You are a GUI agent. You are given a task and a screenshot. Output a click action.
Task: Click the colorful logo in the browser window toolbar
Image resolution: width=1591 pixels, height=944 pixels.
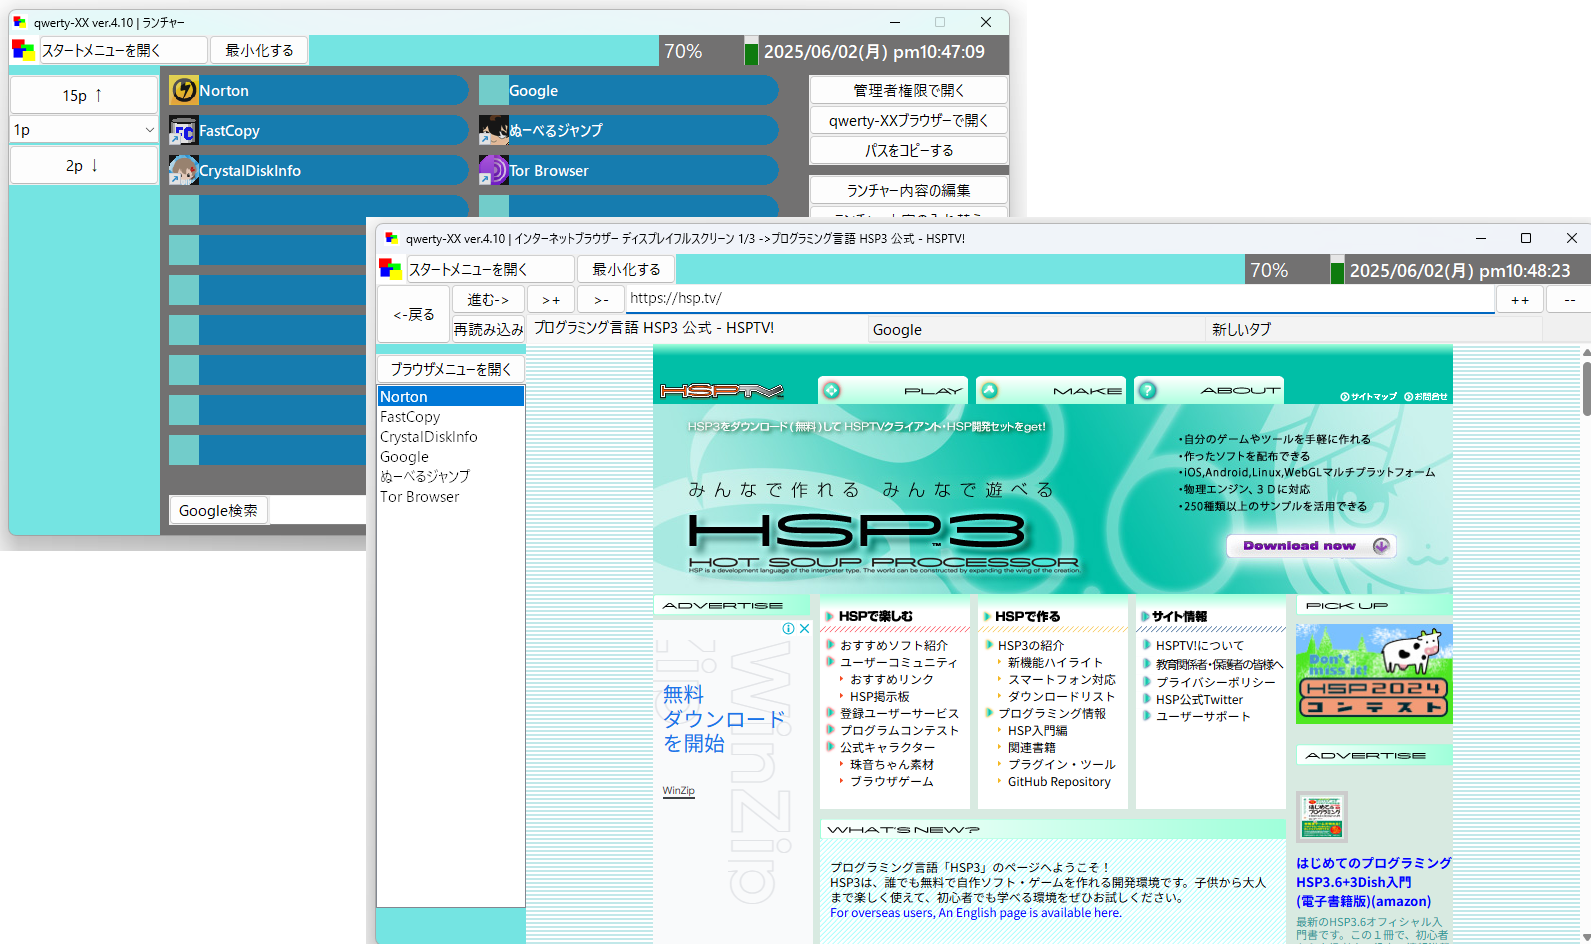pos(390,269)
